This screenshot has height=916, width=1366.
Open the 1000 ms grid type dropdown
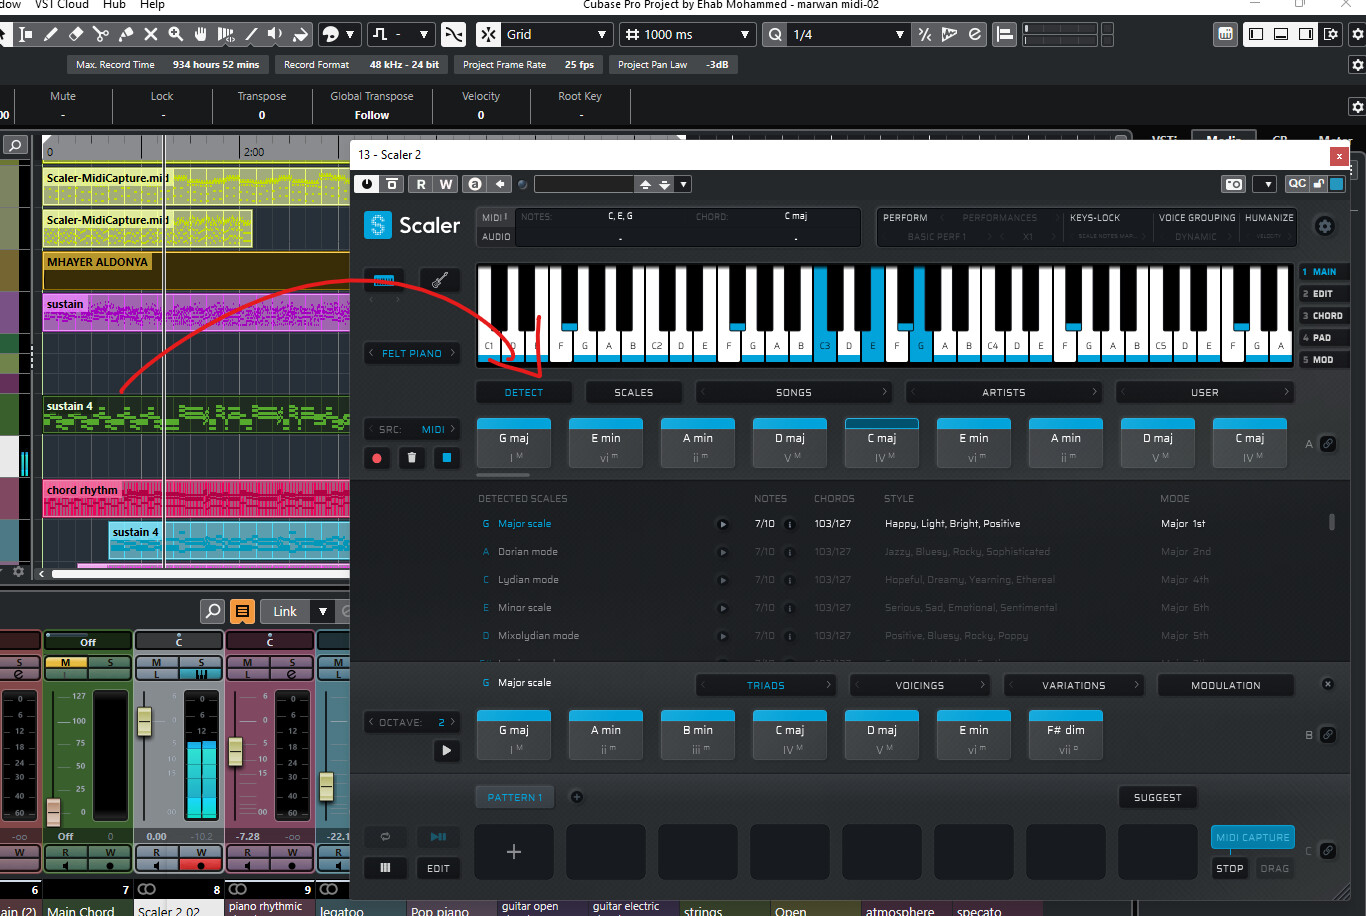687,34
